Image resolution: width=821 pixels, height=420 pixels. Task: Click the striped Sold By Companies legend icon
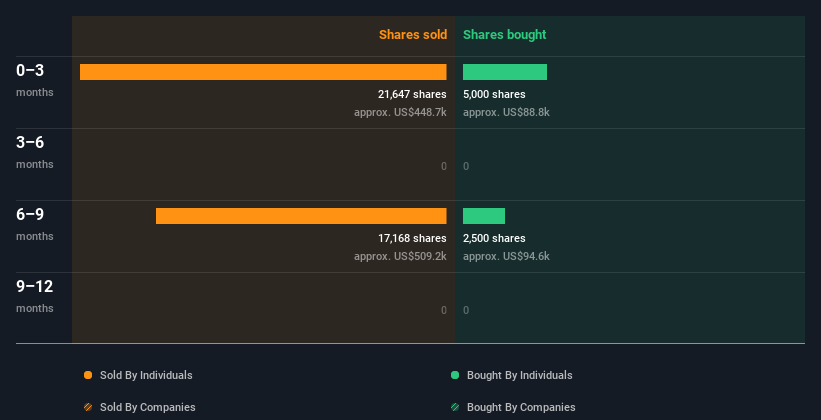click(88, 407)
